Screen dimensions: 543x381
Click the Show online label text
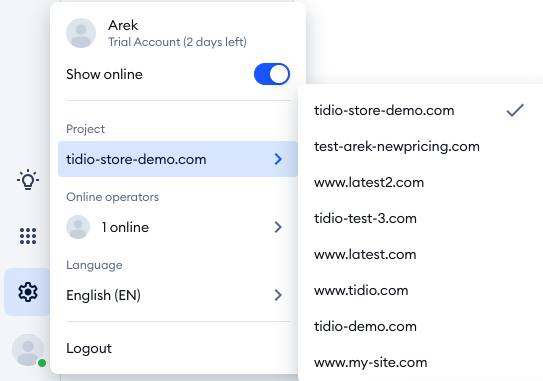[104, 74]
